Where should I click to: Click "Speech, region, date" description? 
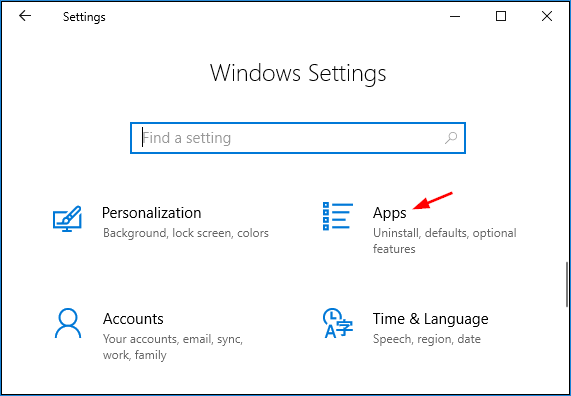[x=427, y=339]
